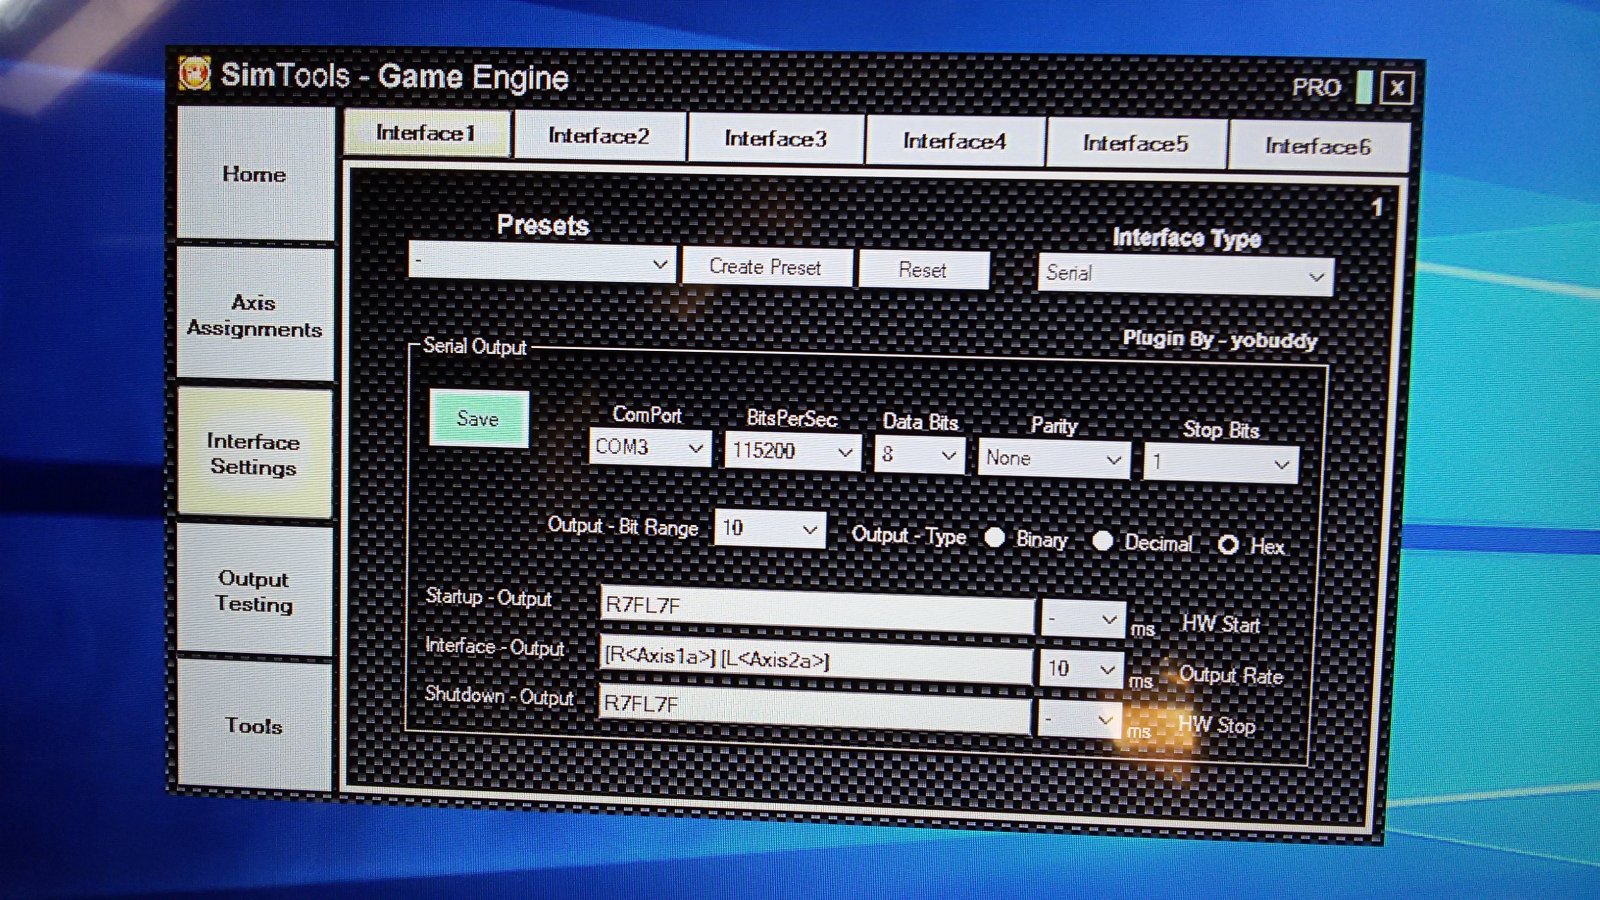Open the Data Bits dropdown
Image resolution: width=1600 pixels, height=900 pixels.
click(x=920, y=455)
